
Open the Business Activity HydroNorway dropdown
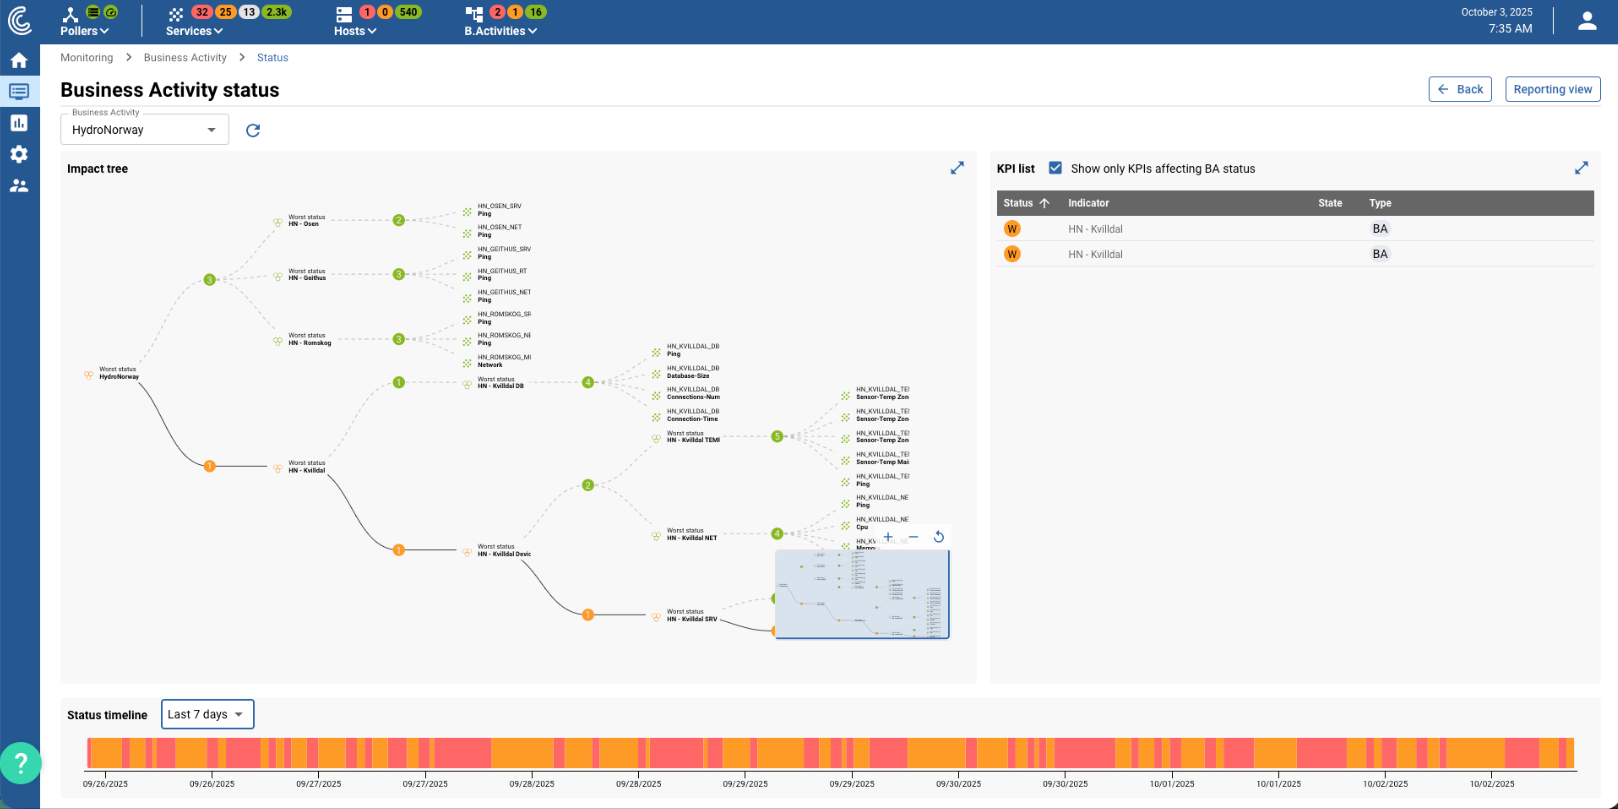click(145, 130)
